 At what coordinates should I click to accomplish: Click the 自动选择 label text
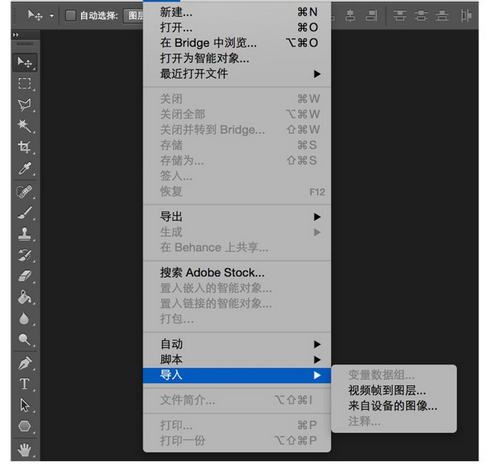tap(99, 16)
